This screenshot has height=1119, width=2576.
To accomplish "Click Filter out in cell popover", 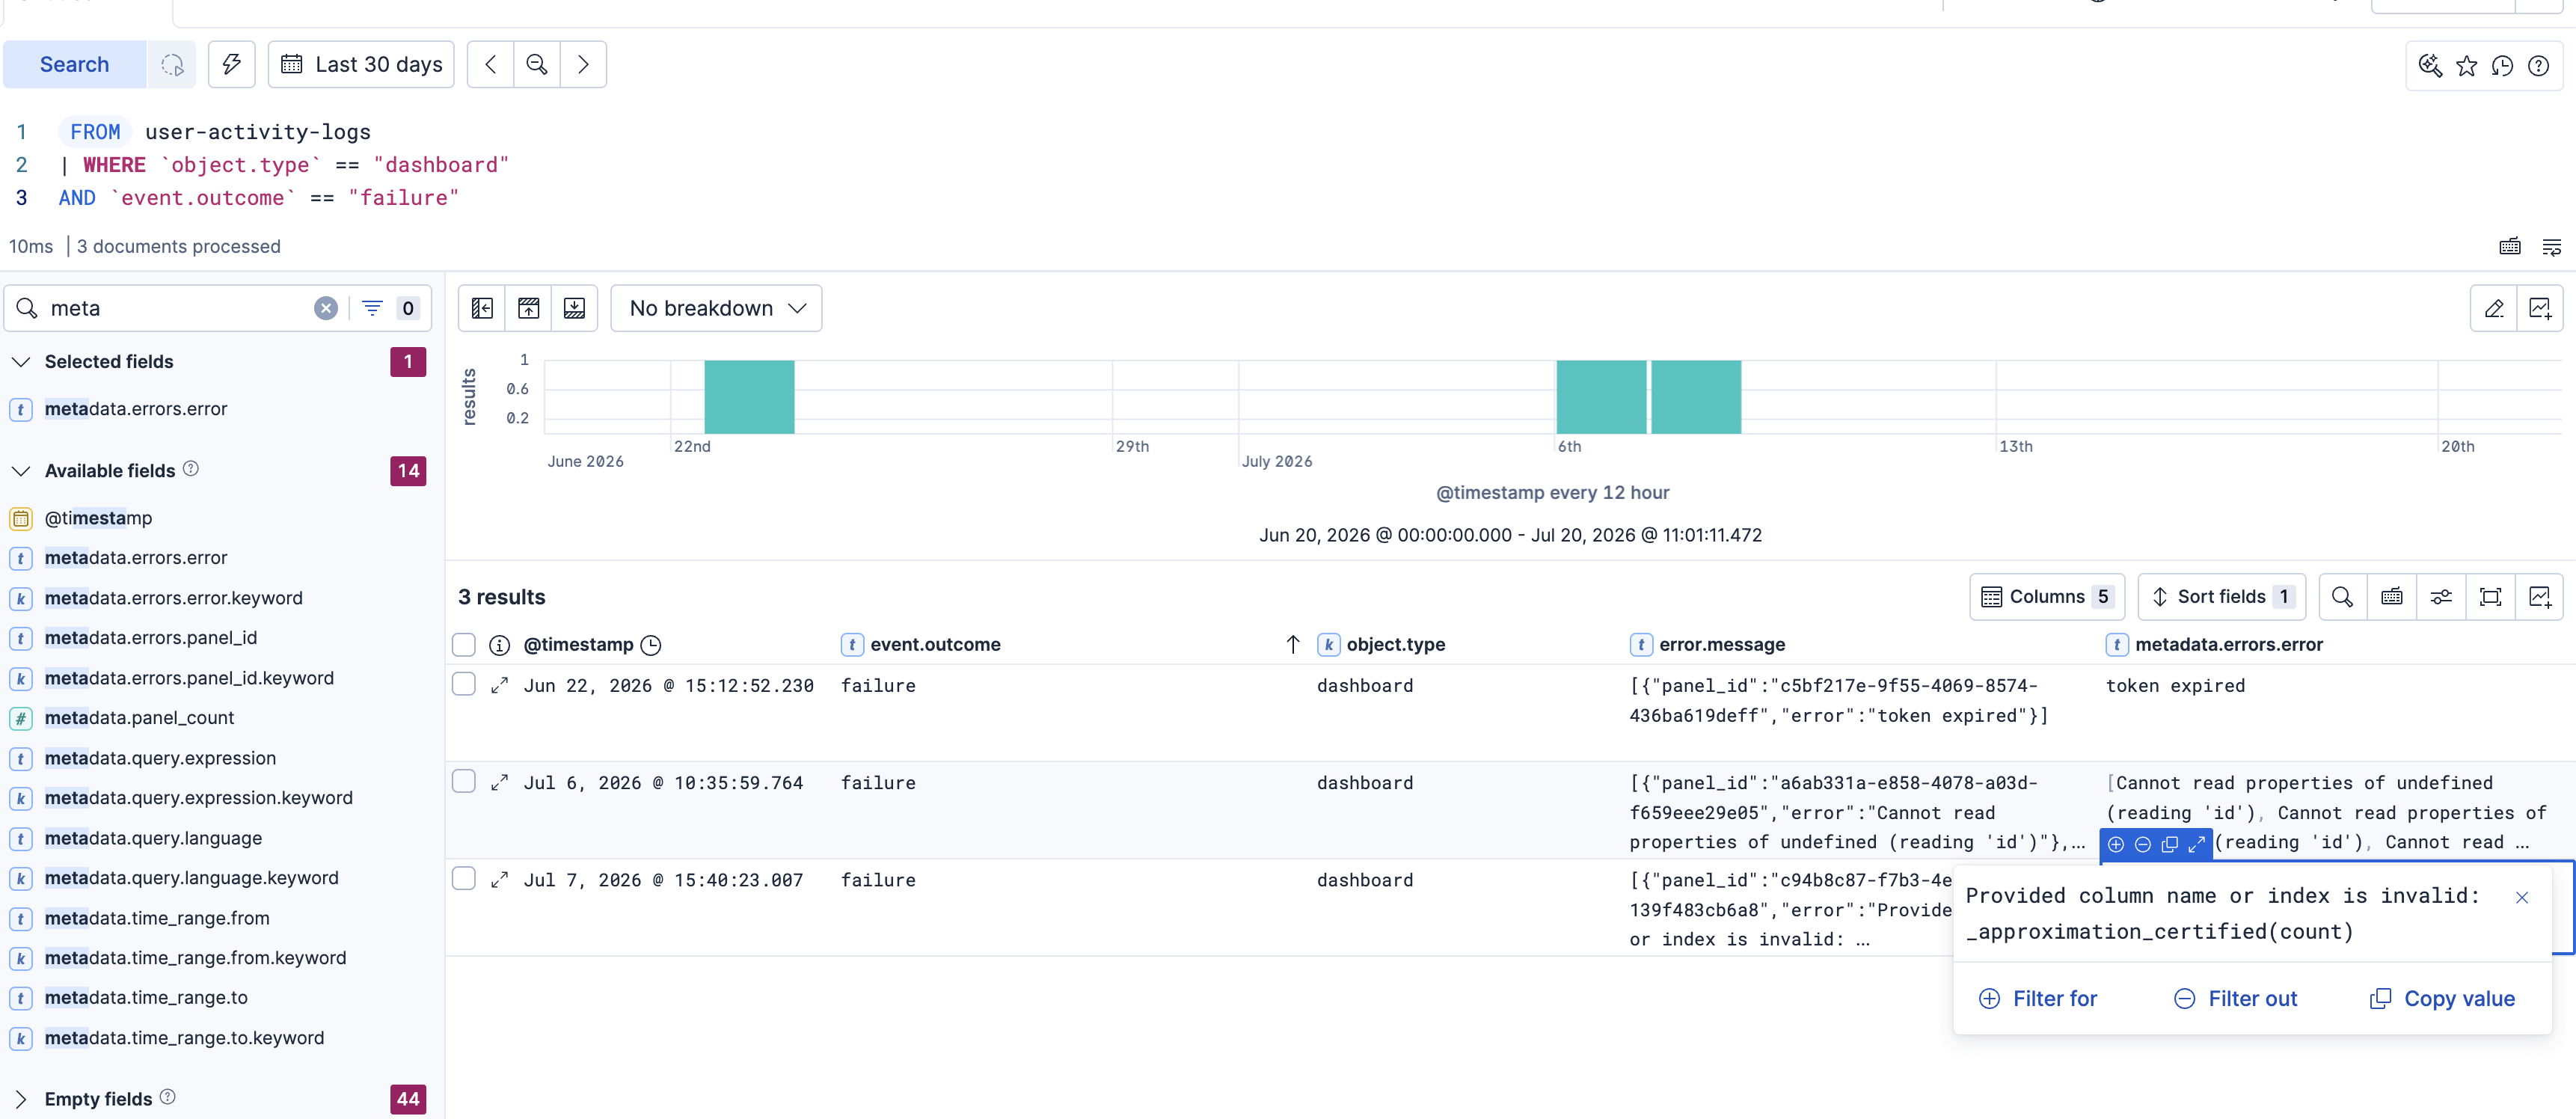I will (x=2236, y=999).
